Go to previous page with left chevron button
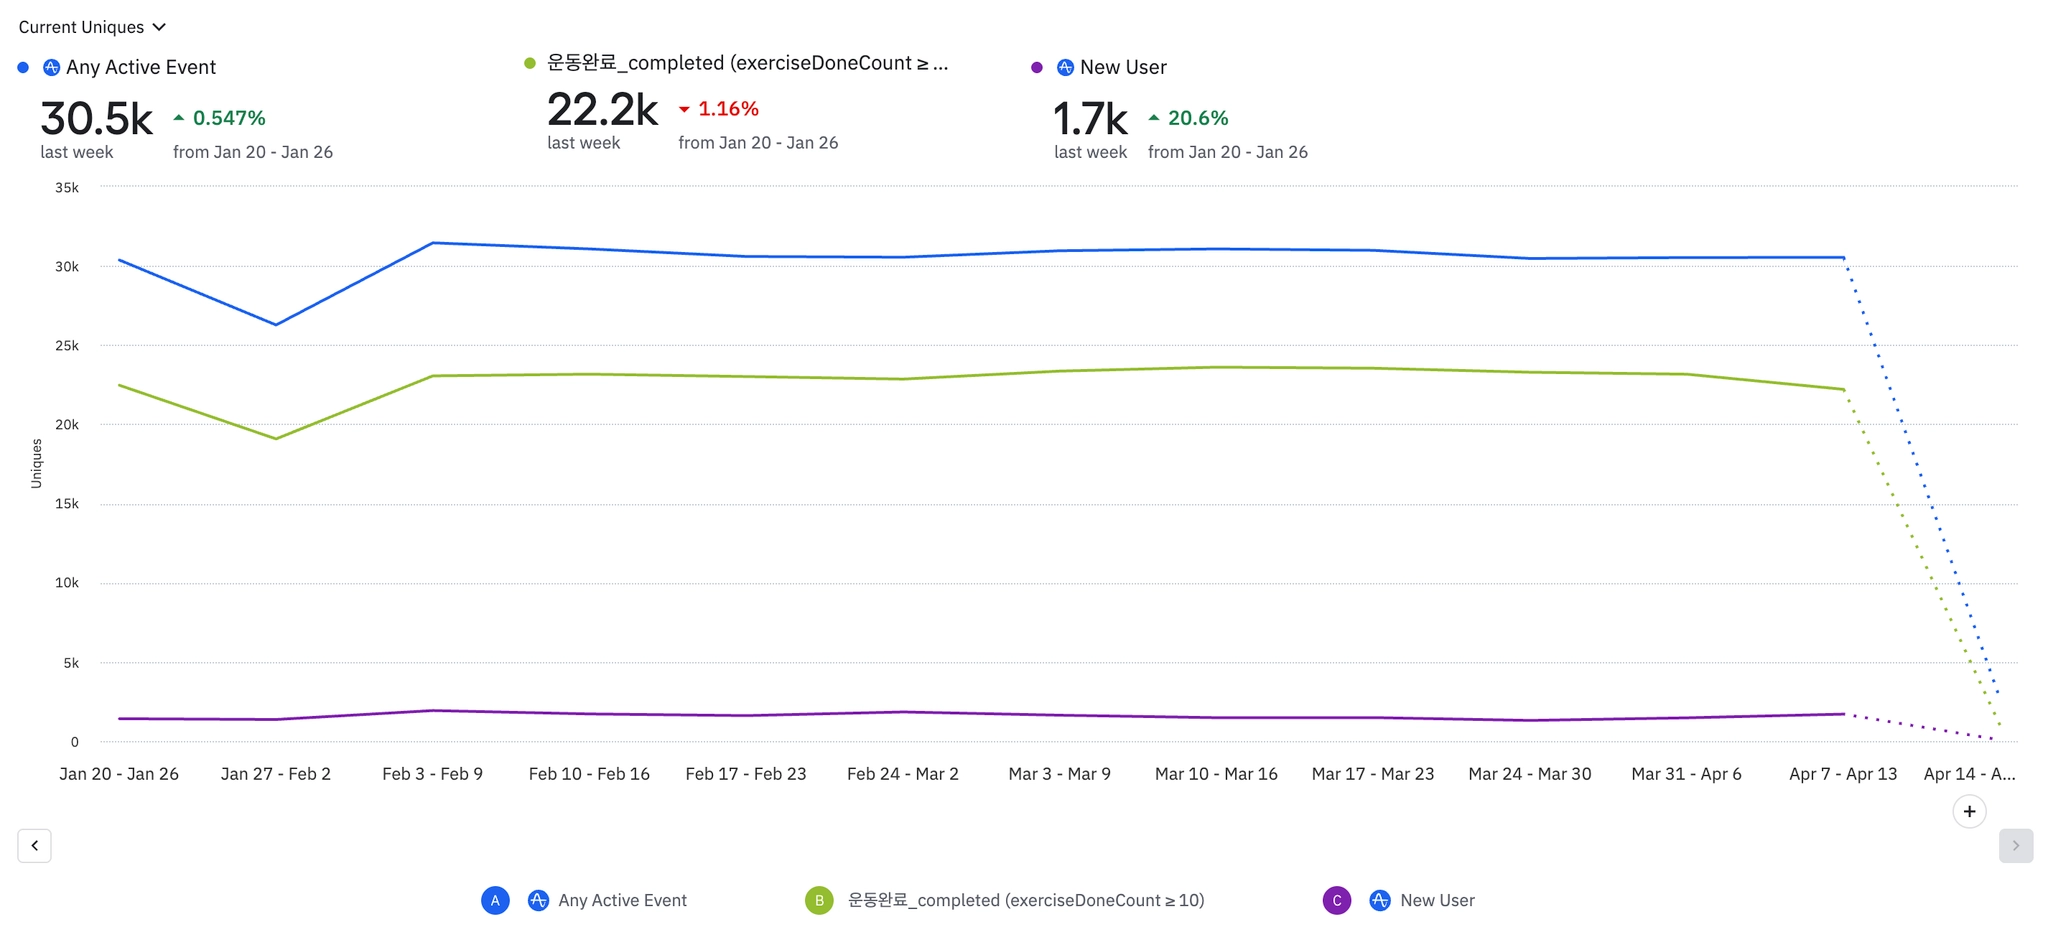This screenshot has width=2048, height=932. click(x=35, y=845)
